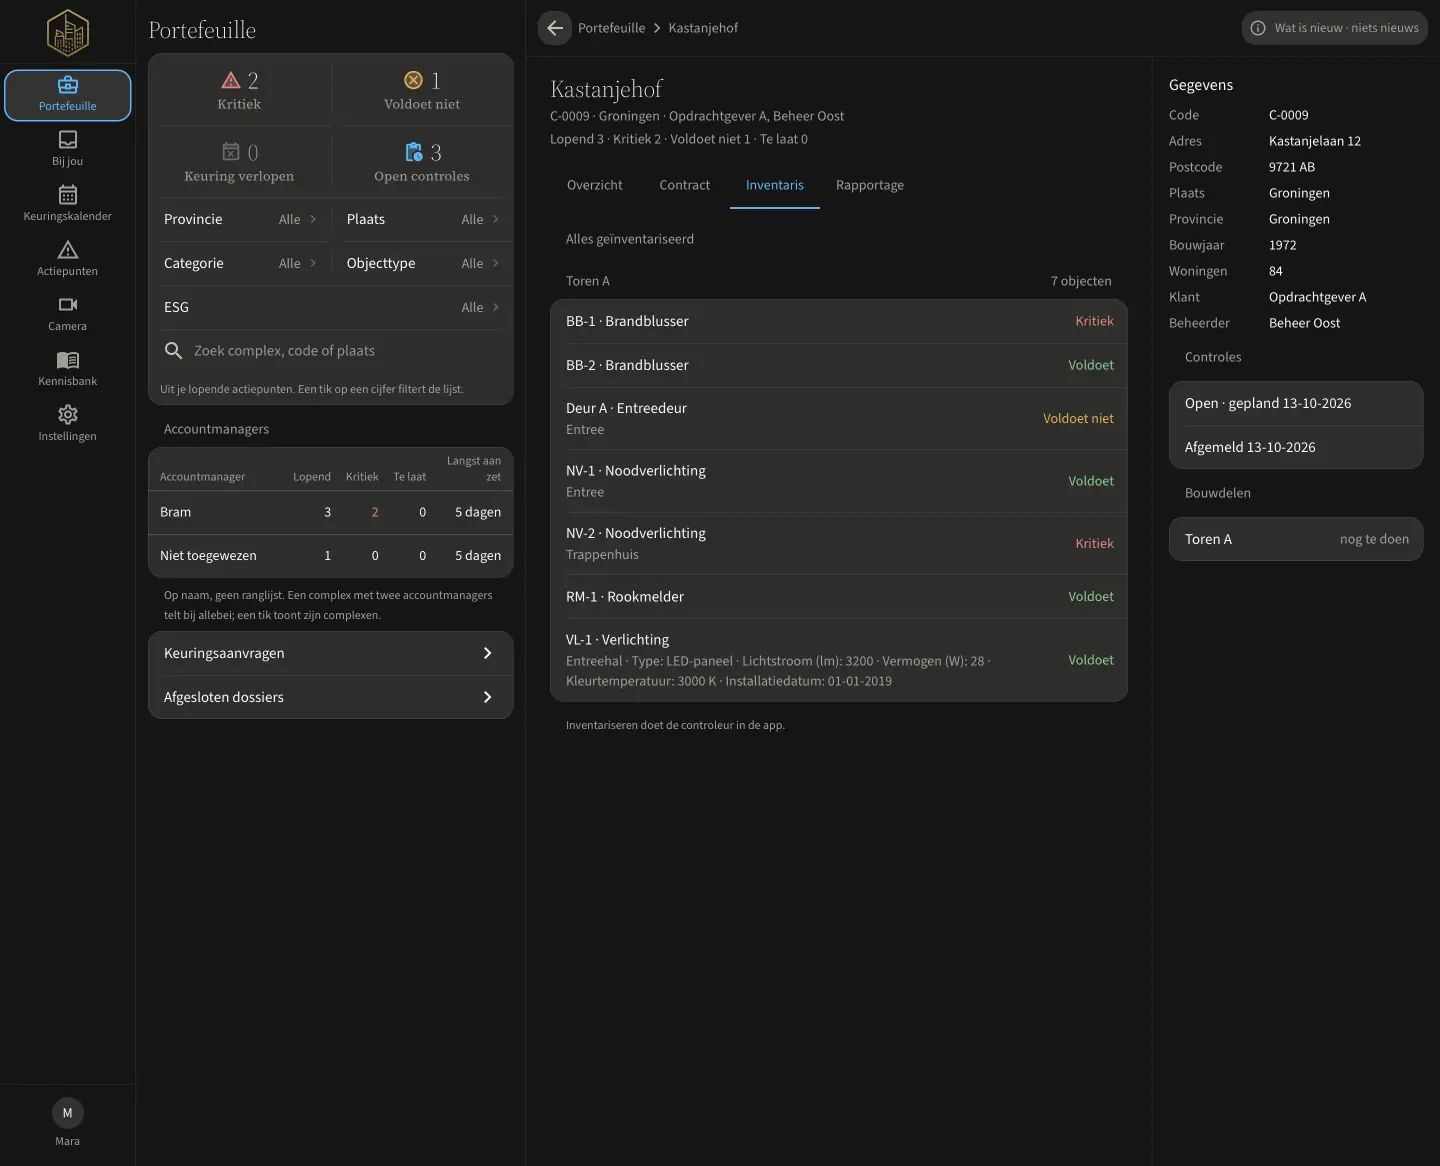Open Wat is nieuw notice button
This screenshot has width=1440, height=1166.
click(1335, 28)
